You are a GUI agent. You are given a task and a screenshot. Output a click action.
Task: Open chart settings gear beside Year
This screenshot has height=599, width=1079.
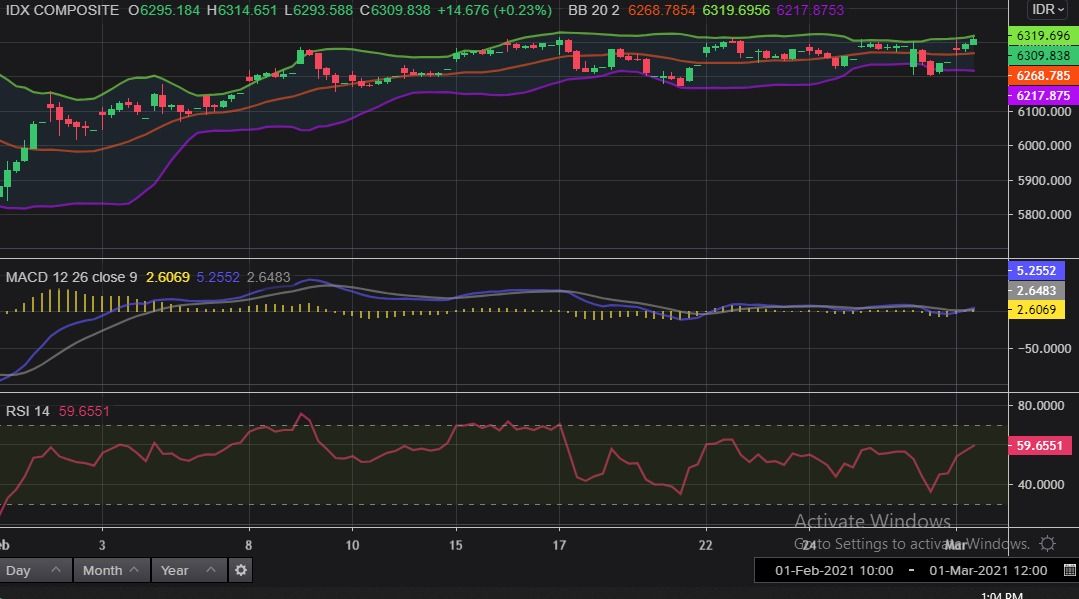point(241,570)
